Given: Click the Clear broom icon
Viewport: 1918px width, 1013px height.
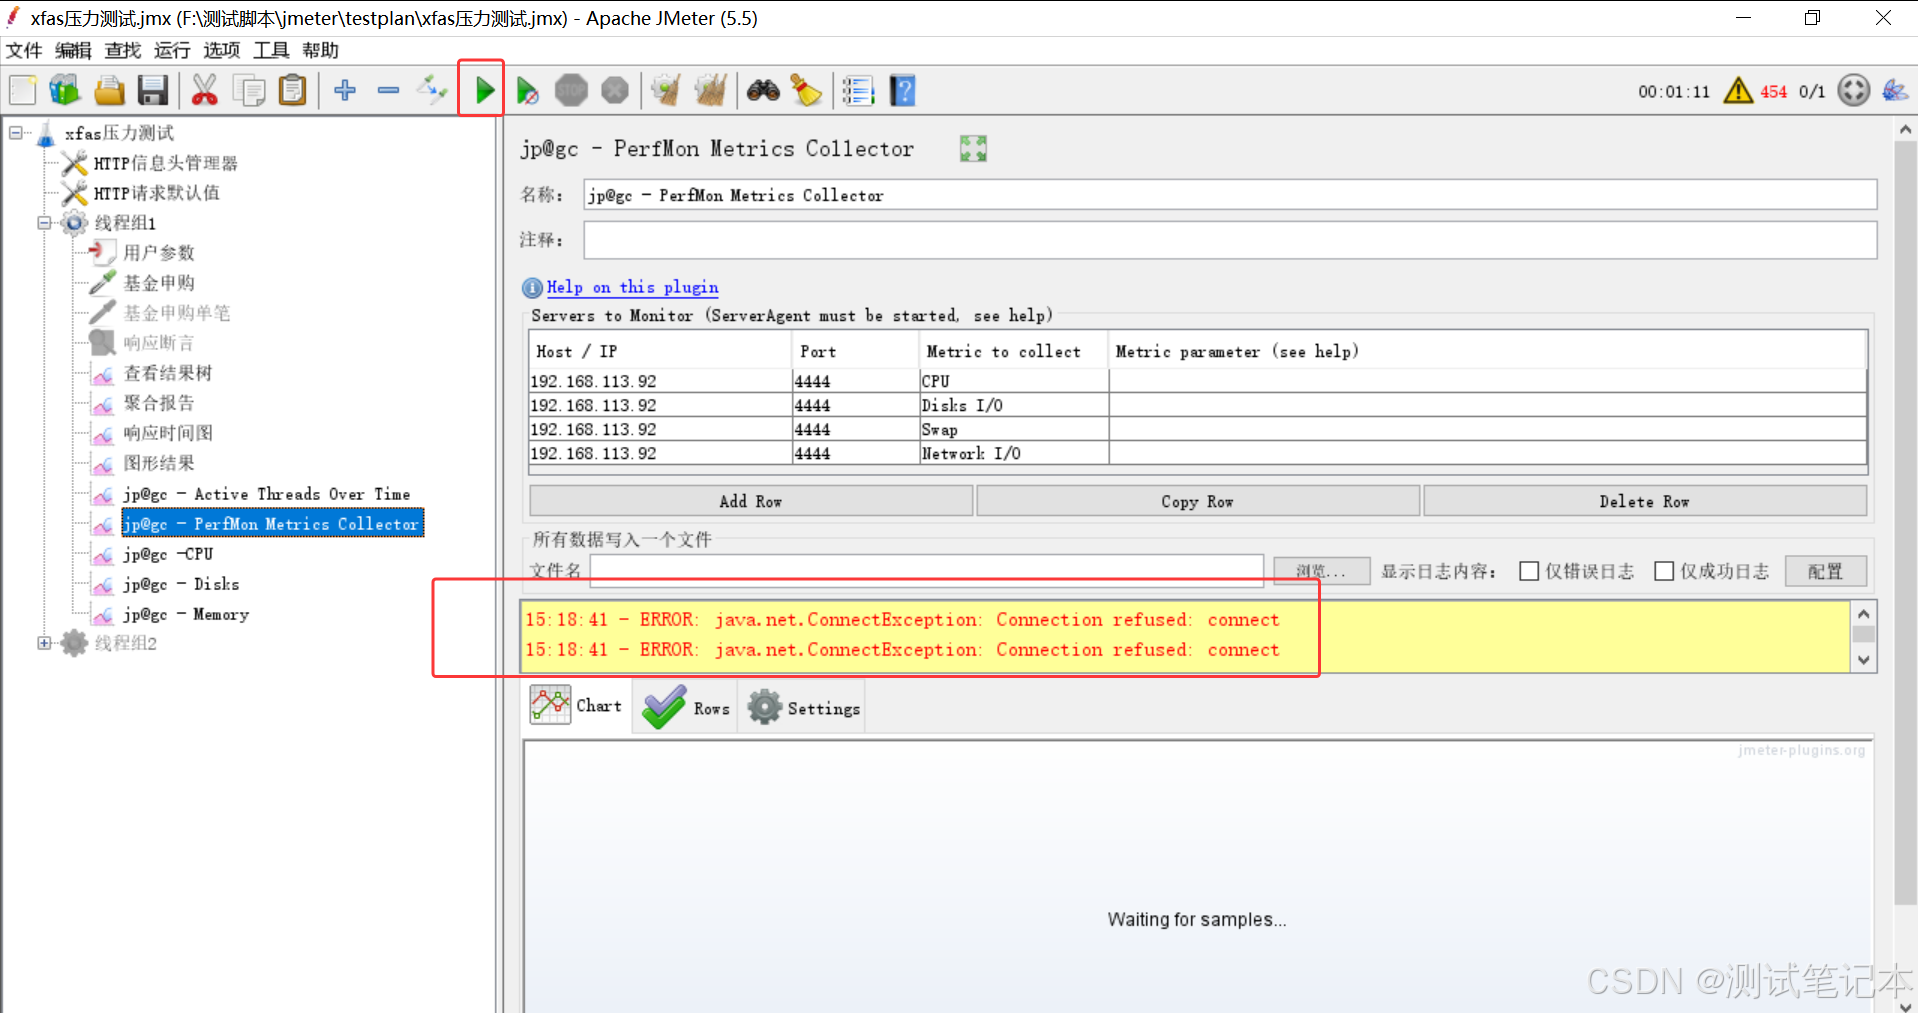Looking at the screenshot, I should click(666, 90).
